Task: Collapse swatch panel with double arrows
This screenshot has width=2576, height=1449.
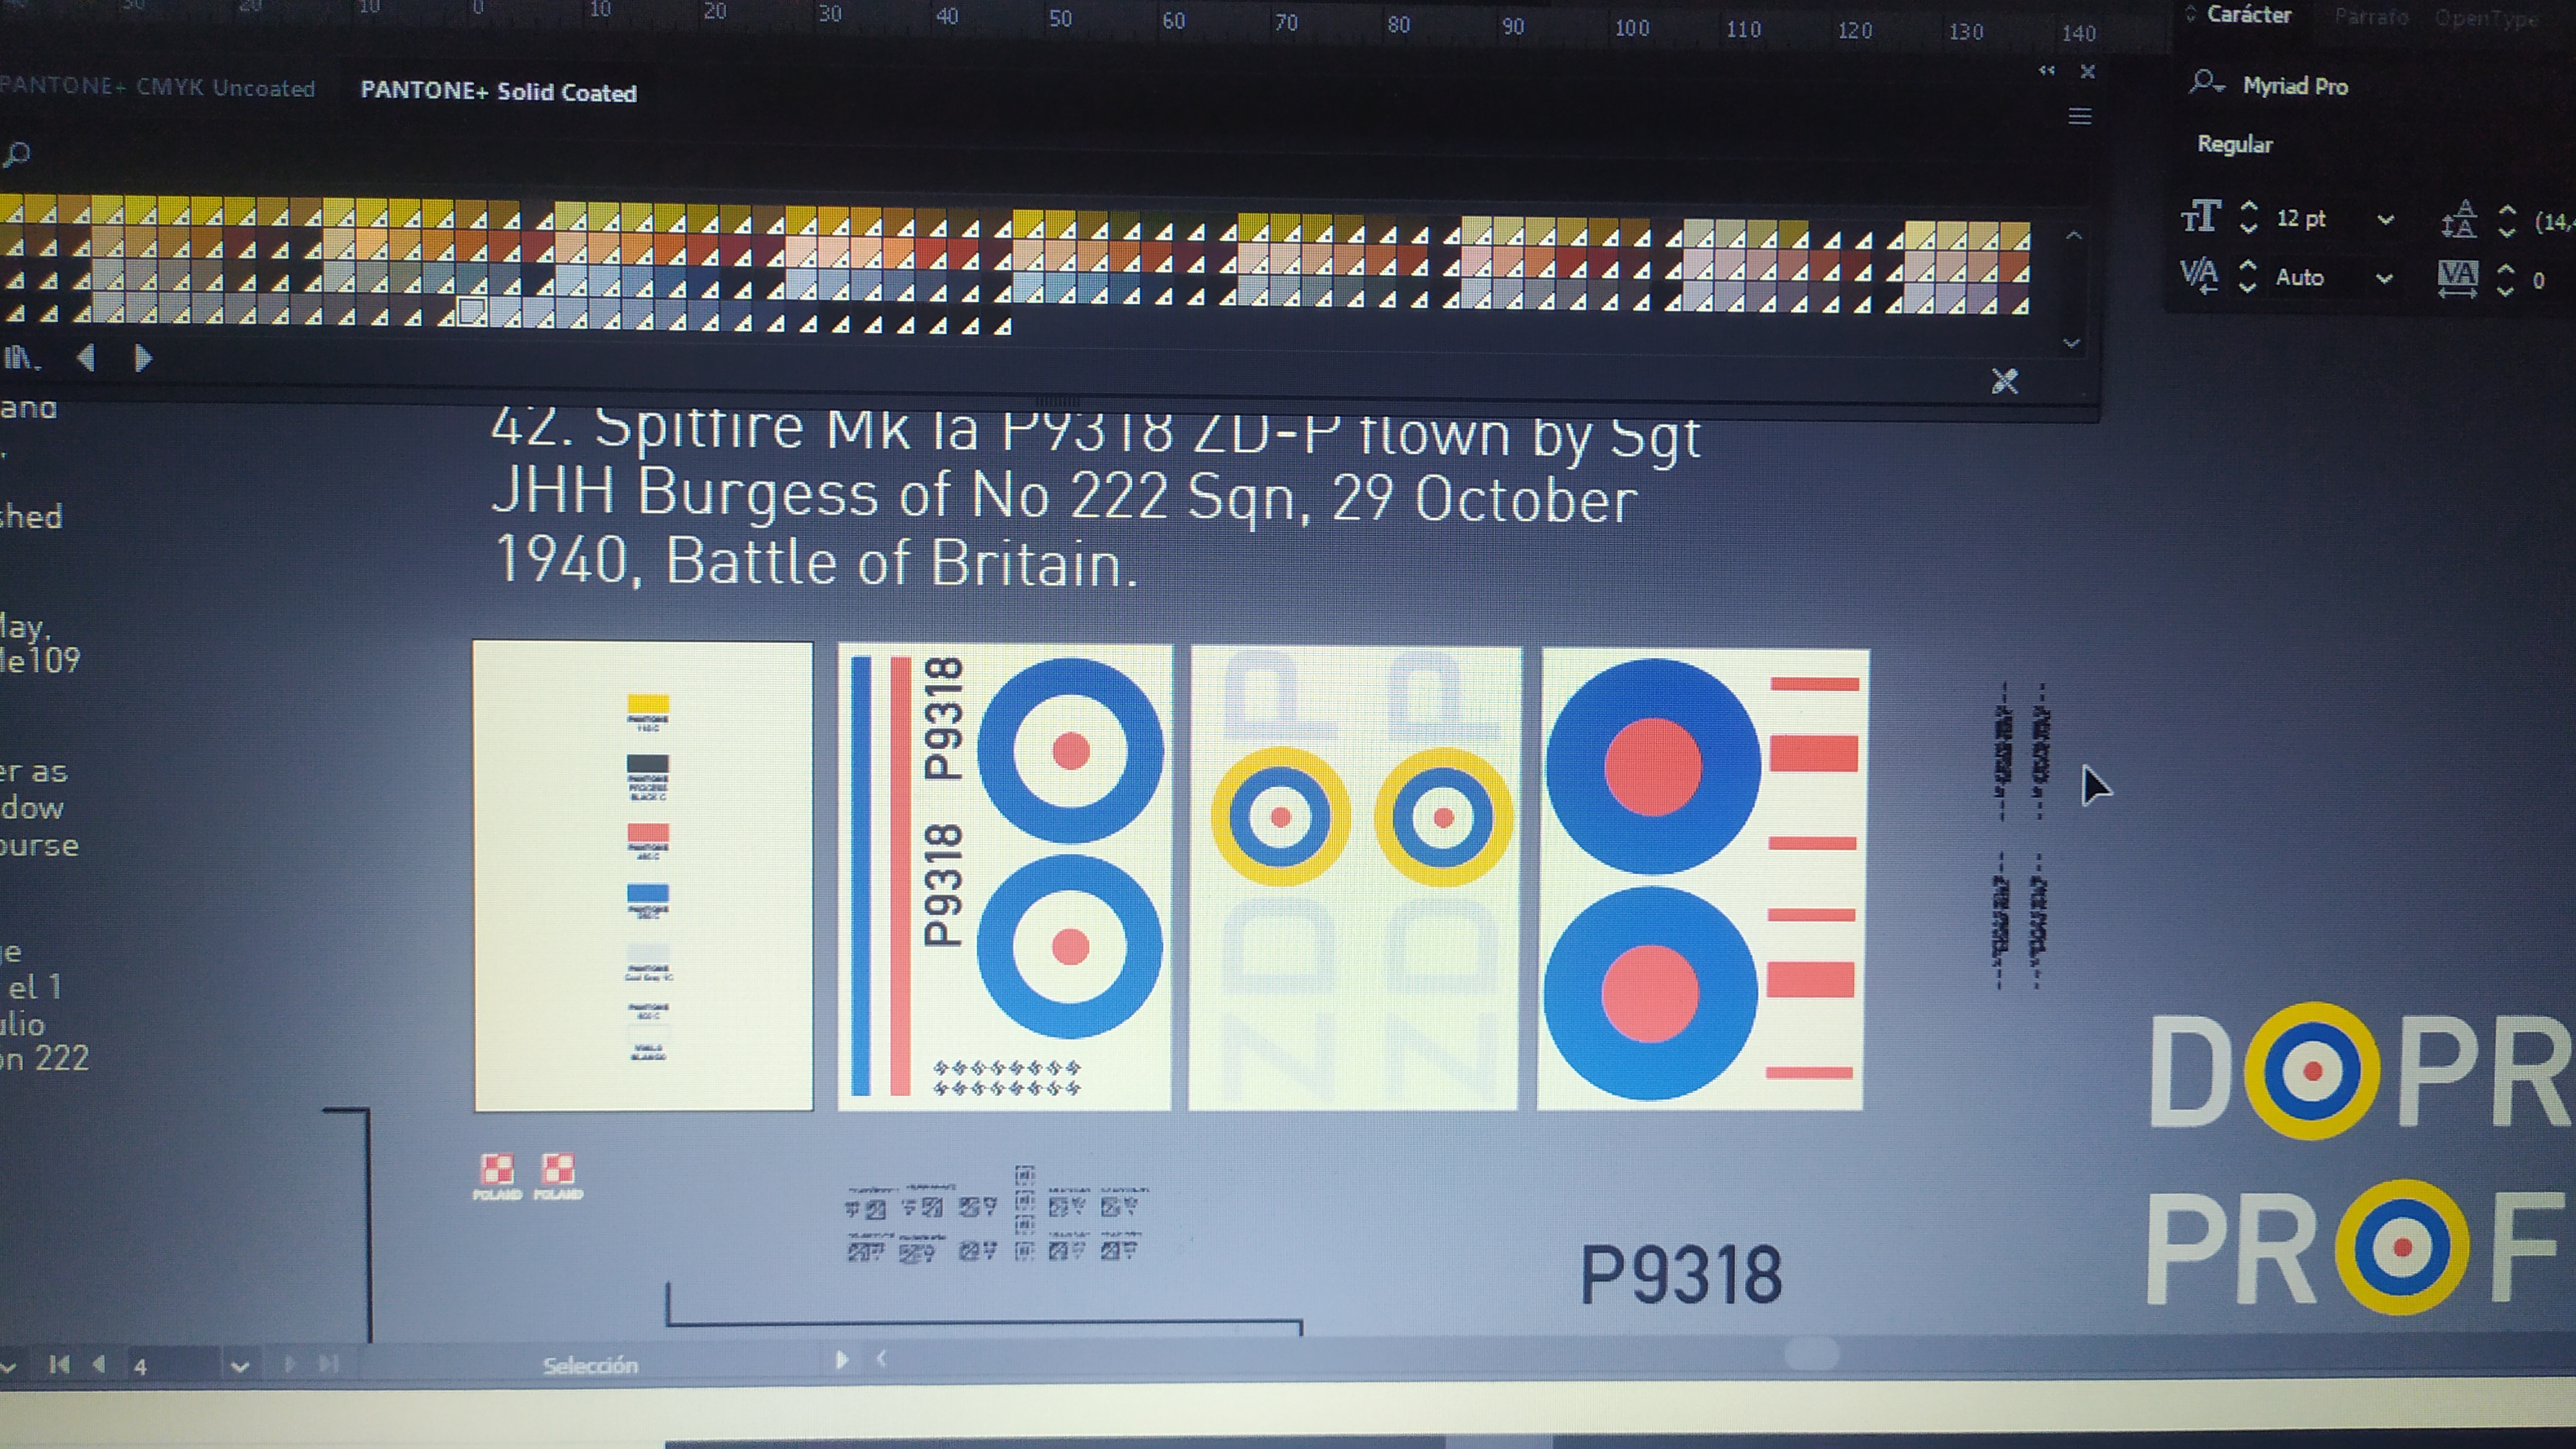Action: pyautogui.click(x=2047, y=71)
